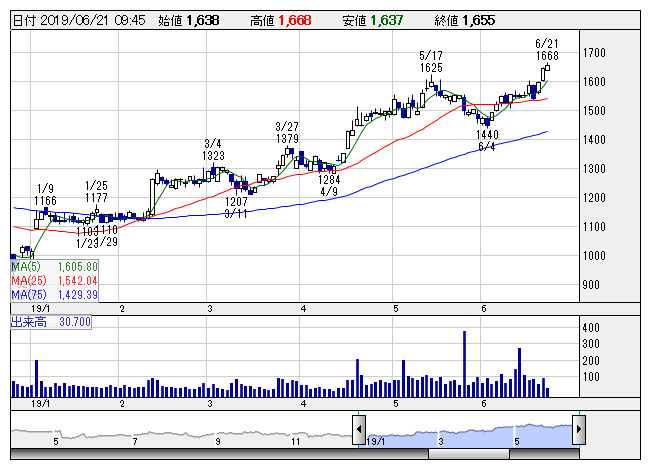Select the MA(25) legend entry
Image resolution: width=652 pixels, height=469 pixels.
tap(53, 281)
